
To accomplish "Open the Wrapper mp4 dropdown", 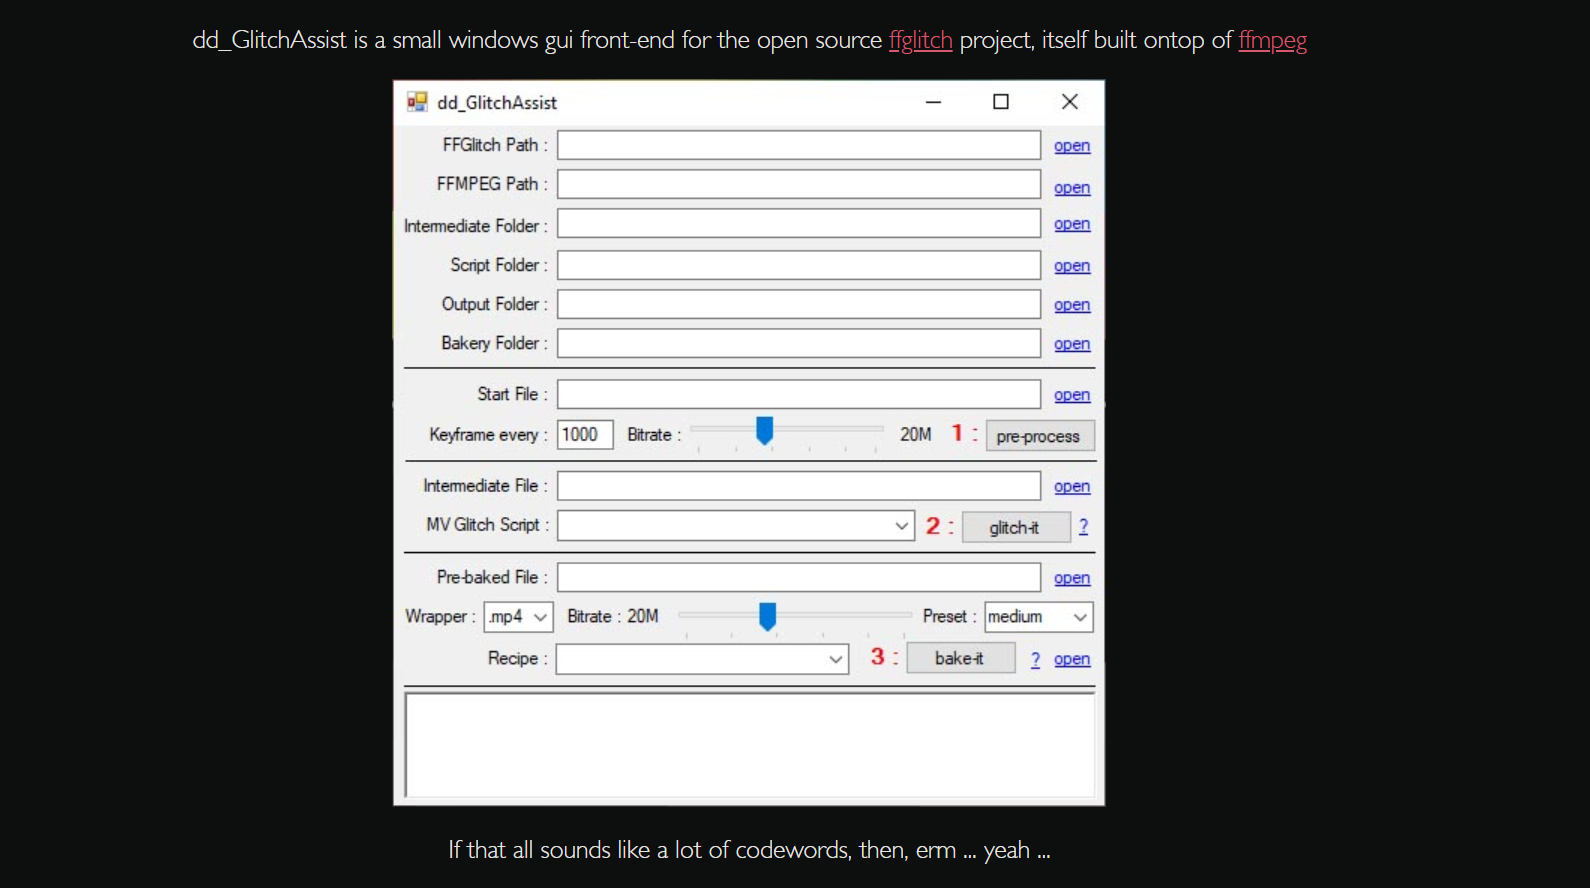I will pyautogui.click(x=518, y=617).
